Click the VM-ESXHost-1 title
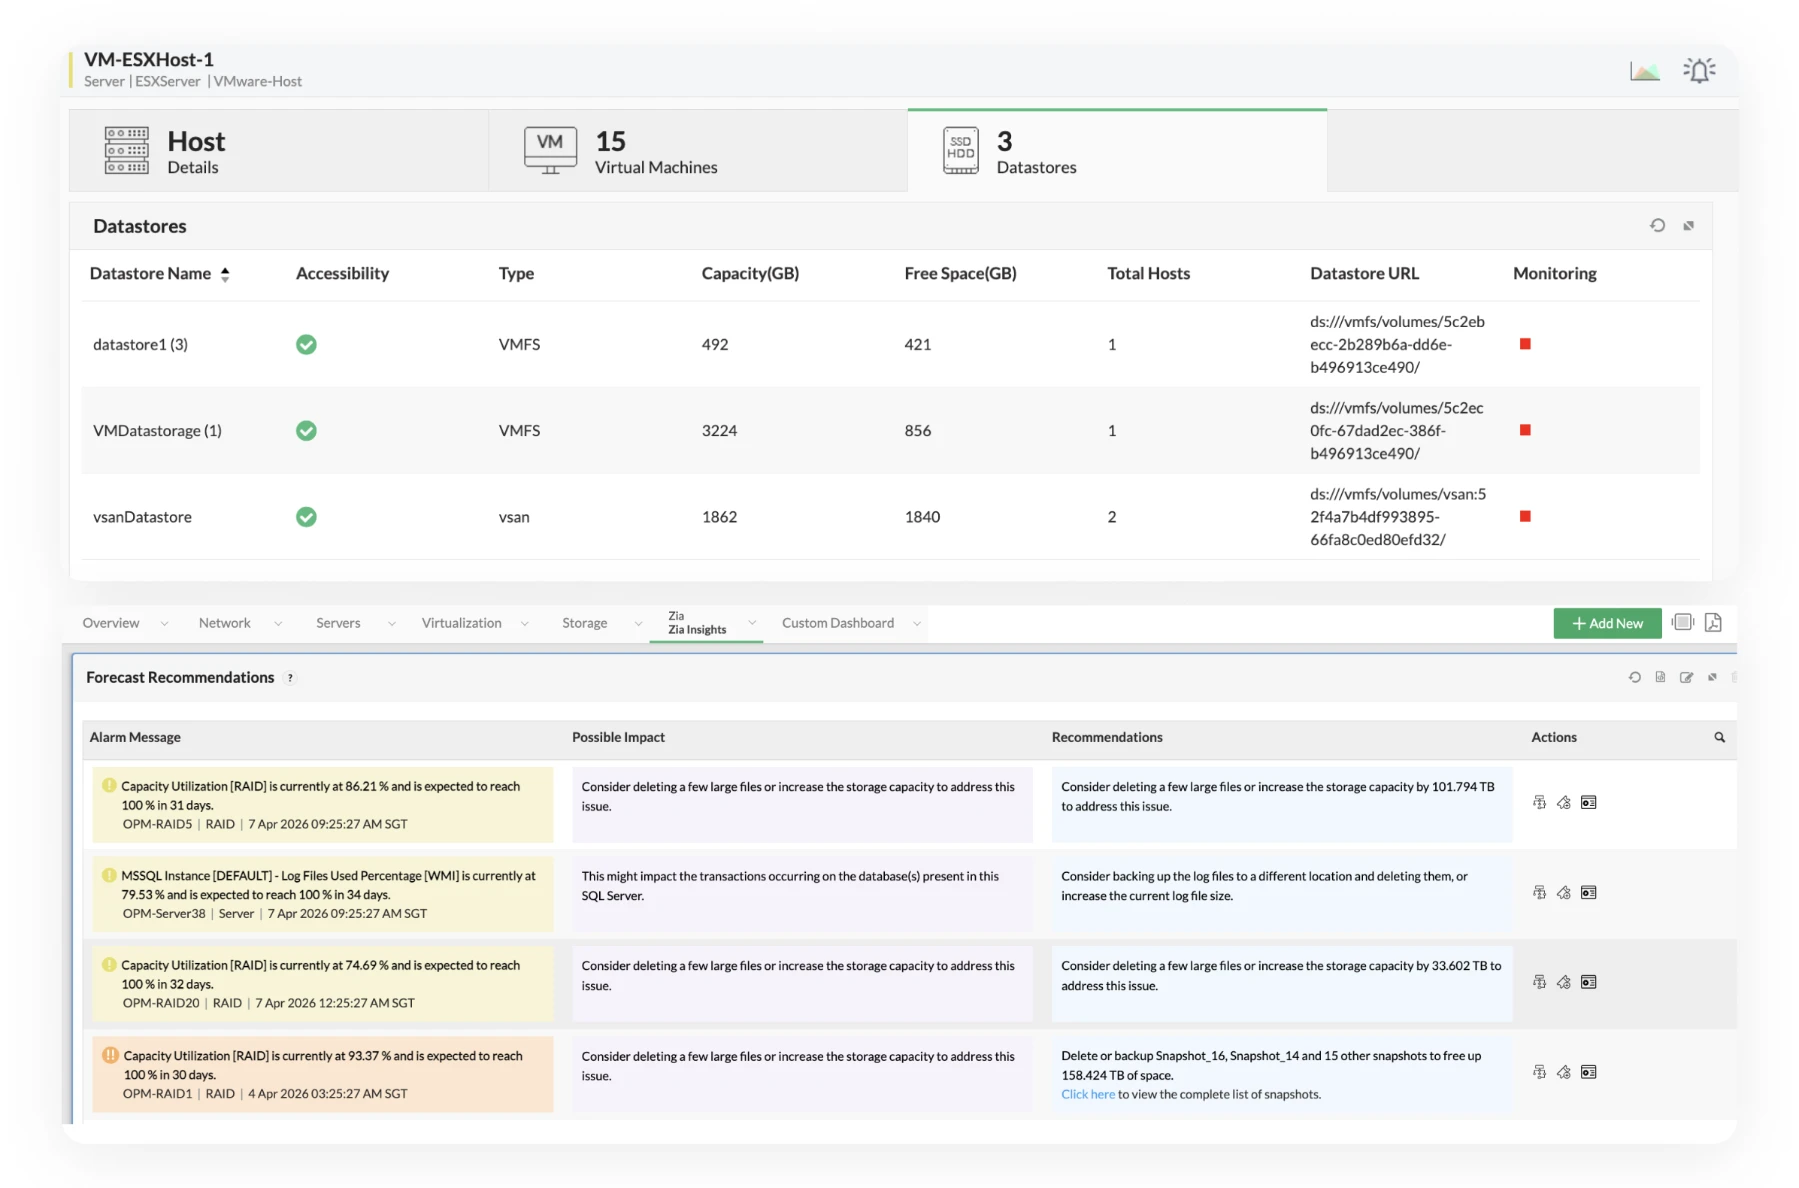This screenshot has height=1188, width=1799. (x=149, y=59)
